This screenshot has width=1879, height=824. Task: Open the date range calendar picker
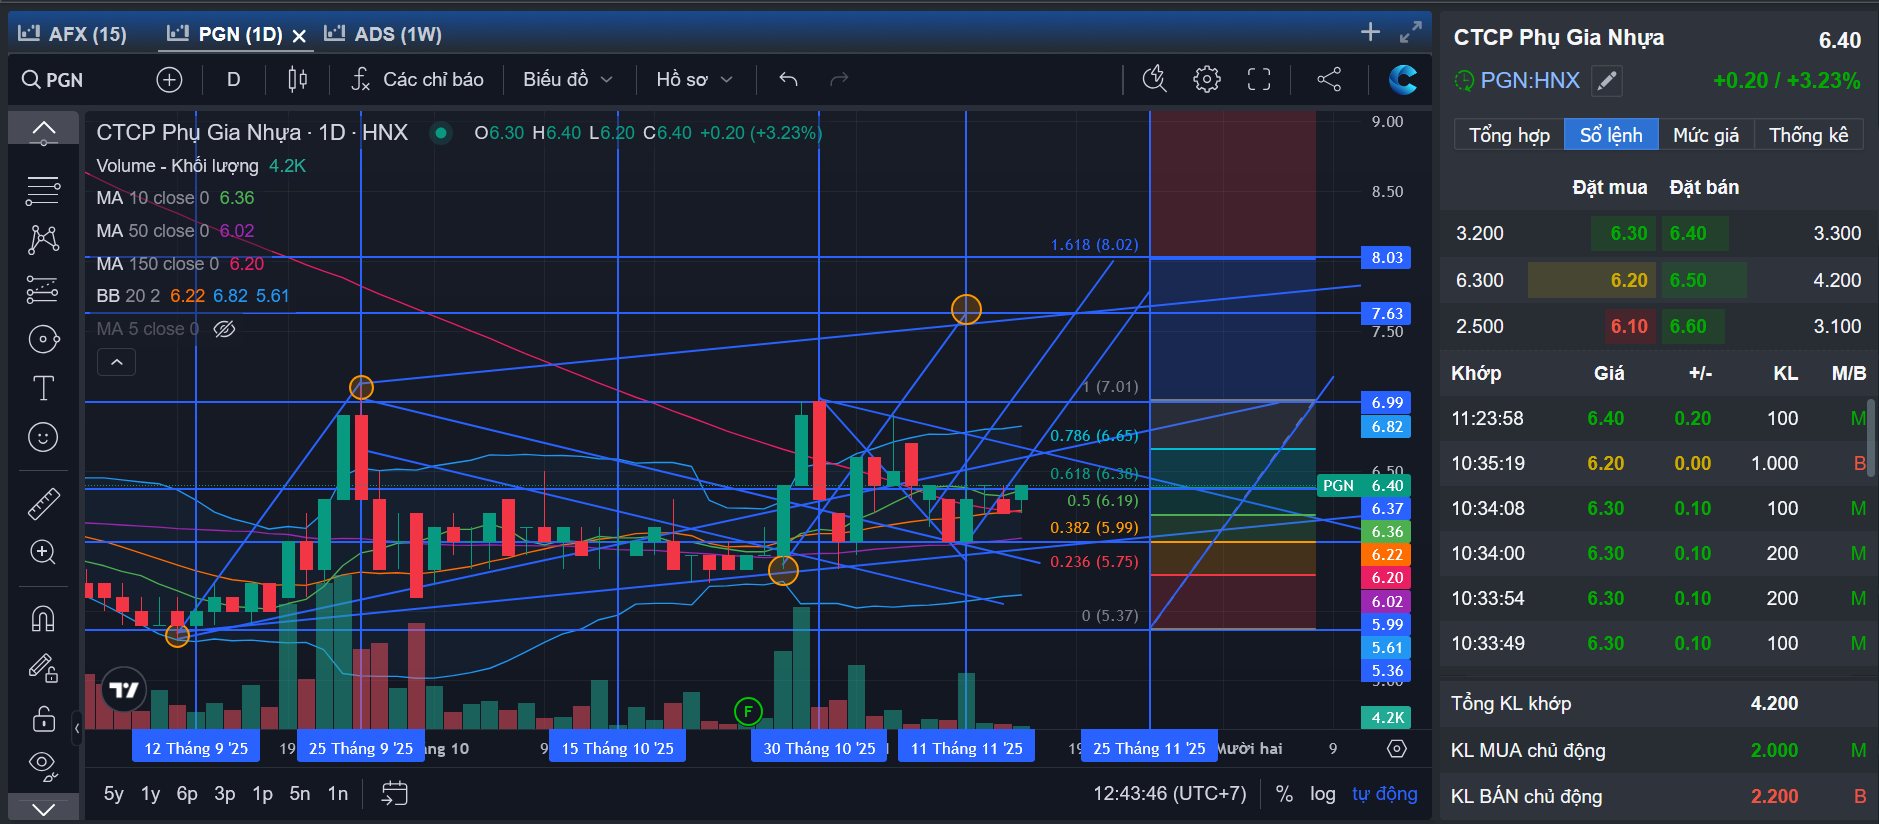tap(395, 794)
